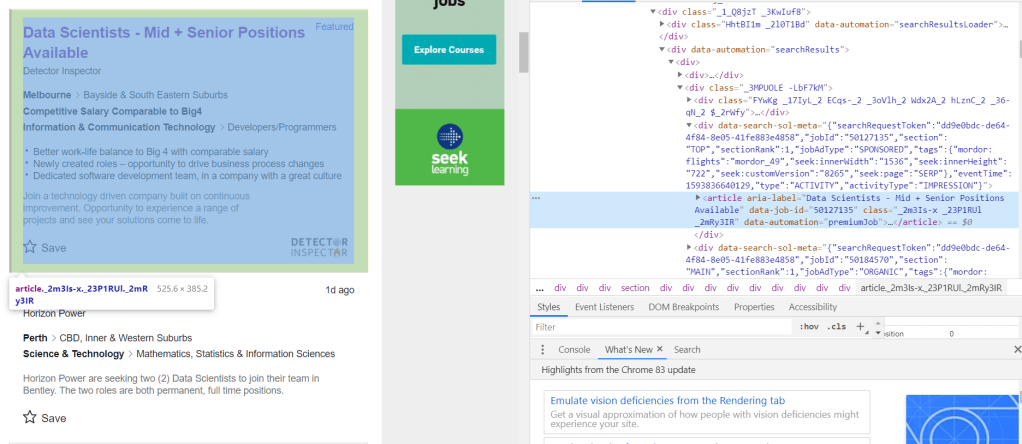Save the Horizon Power job with star
Viewport: 1022px width, 444px height.
coord(31,417)
